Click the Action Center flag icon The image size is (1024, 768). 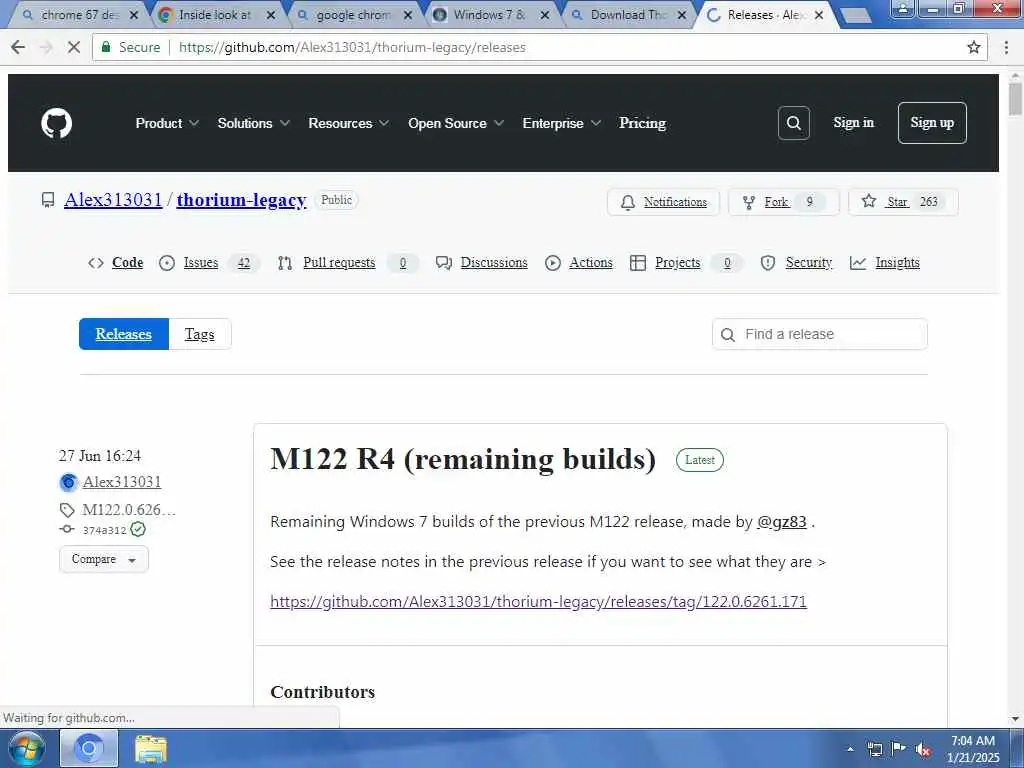click(x=899, y=748)
